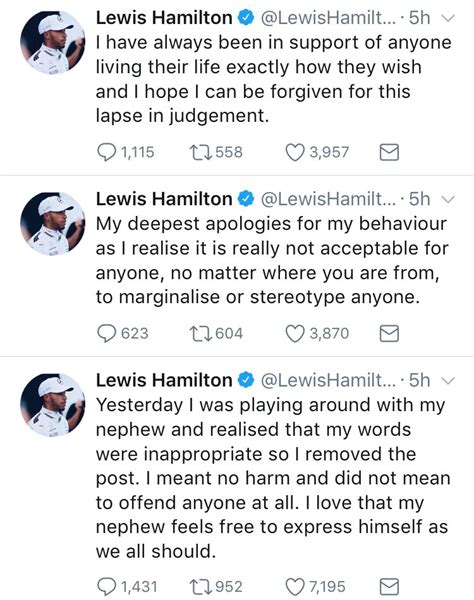The height and width of the screenshot is (600, 474).
Task: Retweet the tweet with 604 retweets
Action: coord(200,333)
